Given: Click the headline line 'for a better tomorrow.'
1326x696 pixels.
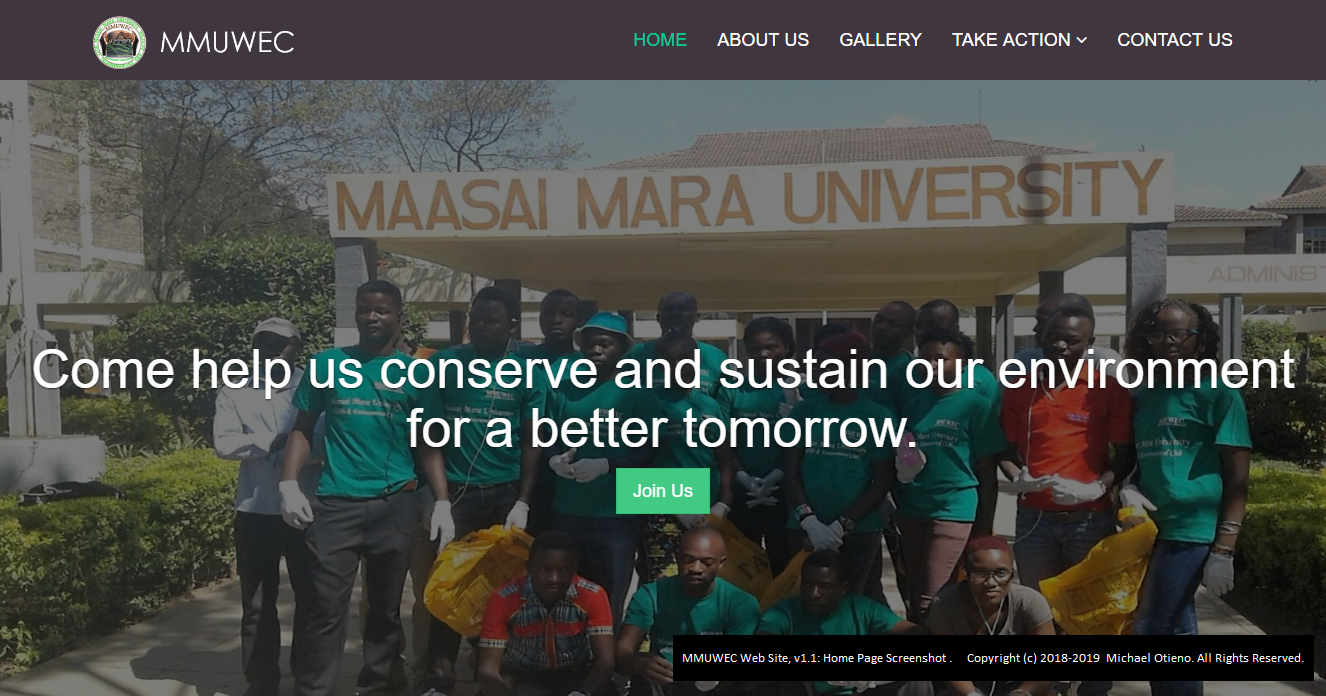Looking at the screenshot, I should pos(662,429).
